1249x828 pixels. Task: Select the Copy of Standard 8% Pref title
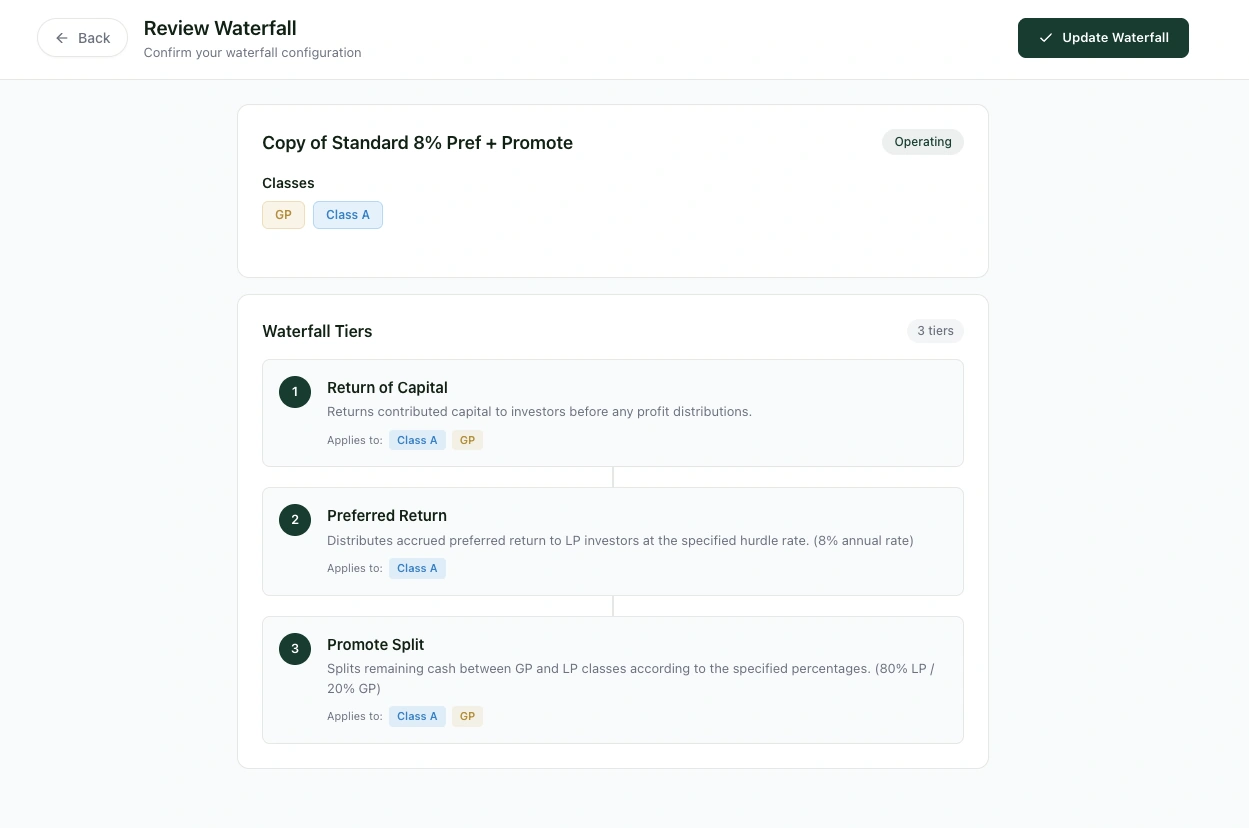(x=417, y=142)
